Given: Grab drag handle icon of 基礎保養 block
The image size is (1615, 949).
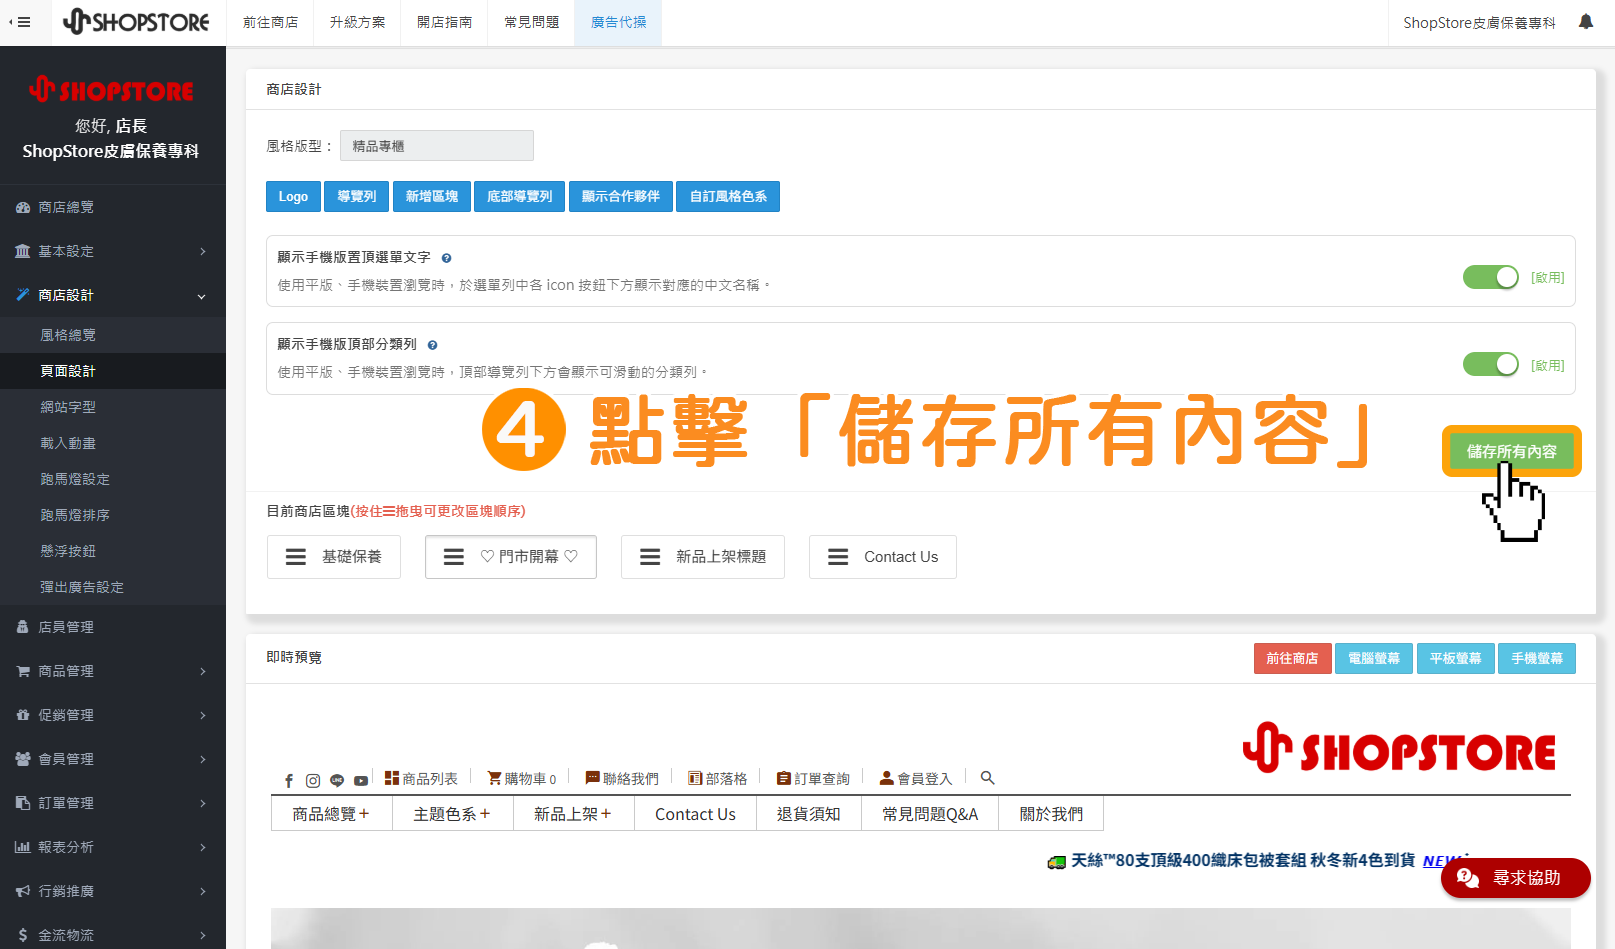Looking at the screenshot, I should (x=296, y=557).
